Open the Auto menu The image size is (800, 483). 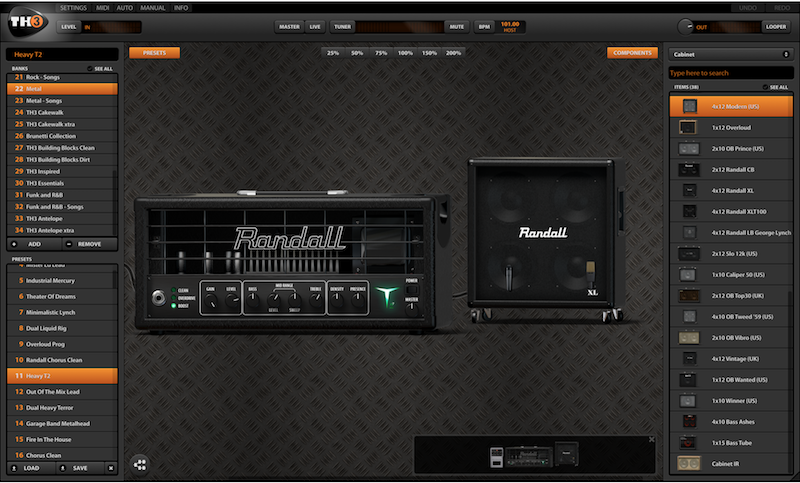(124, 8)
